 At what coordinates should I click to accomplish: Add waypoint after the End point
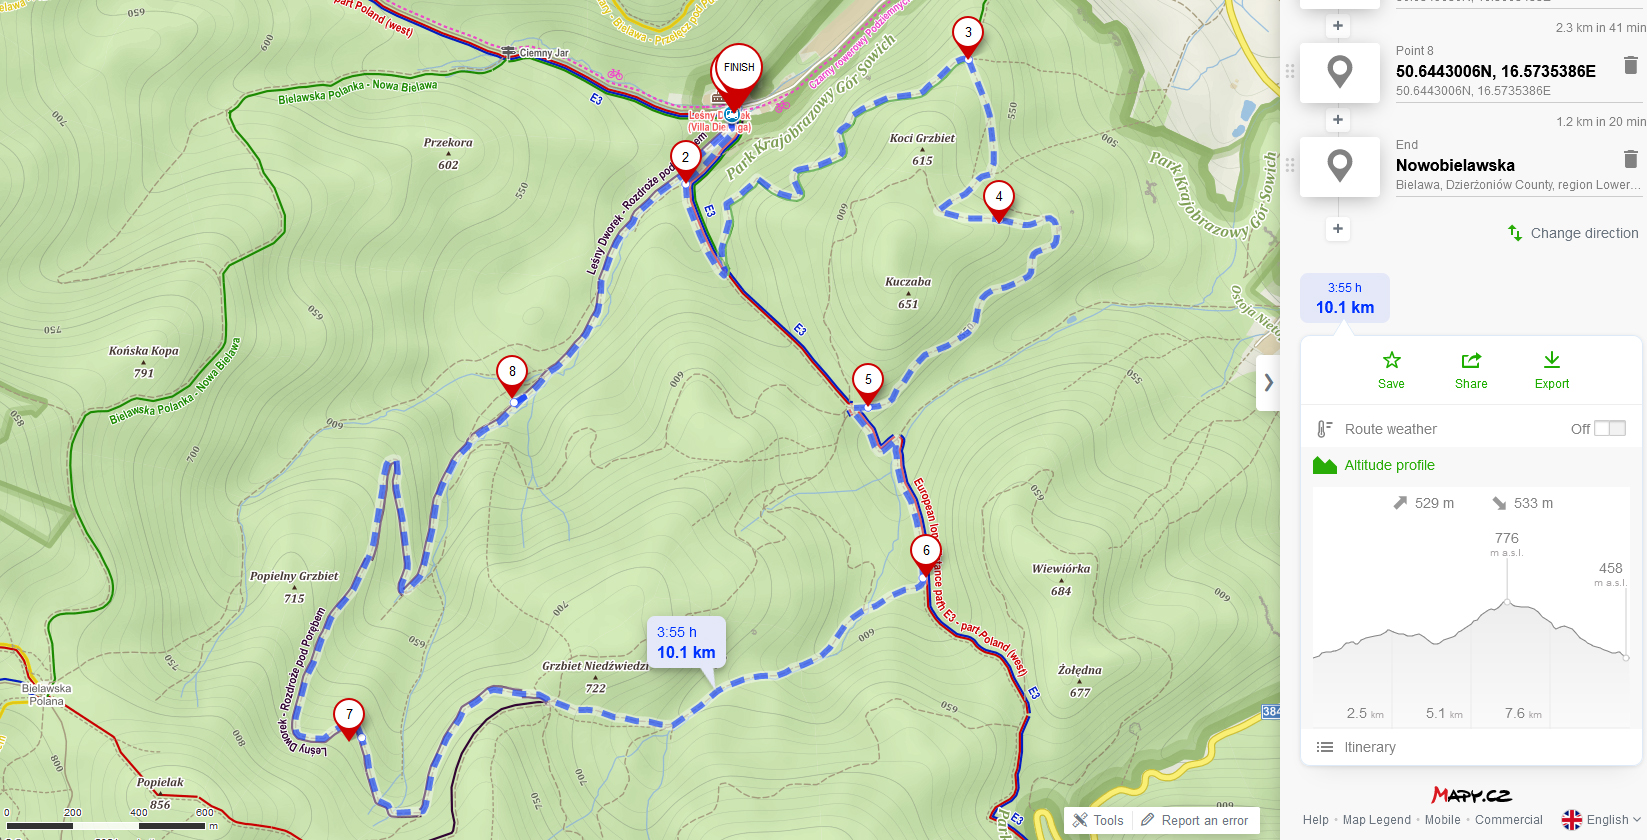[x=1338, y=229]
